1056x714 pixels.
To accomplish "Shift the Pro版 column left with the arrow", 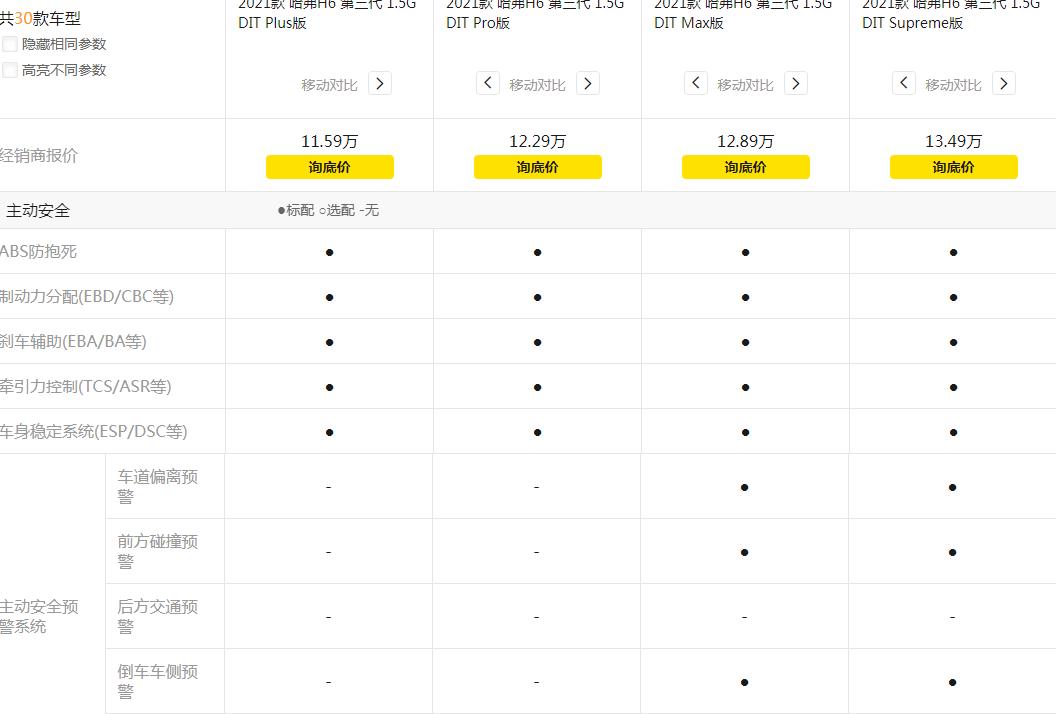I will 488,84.
